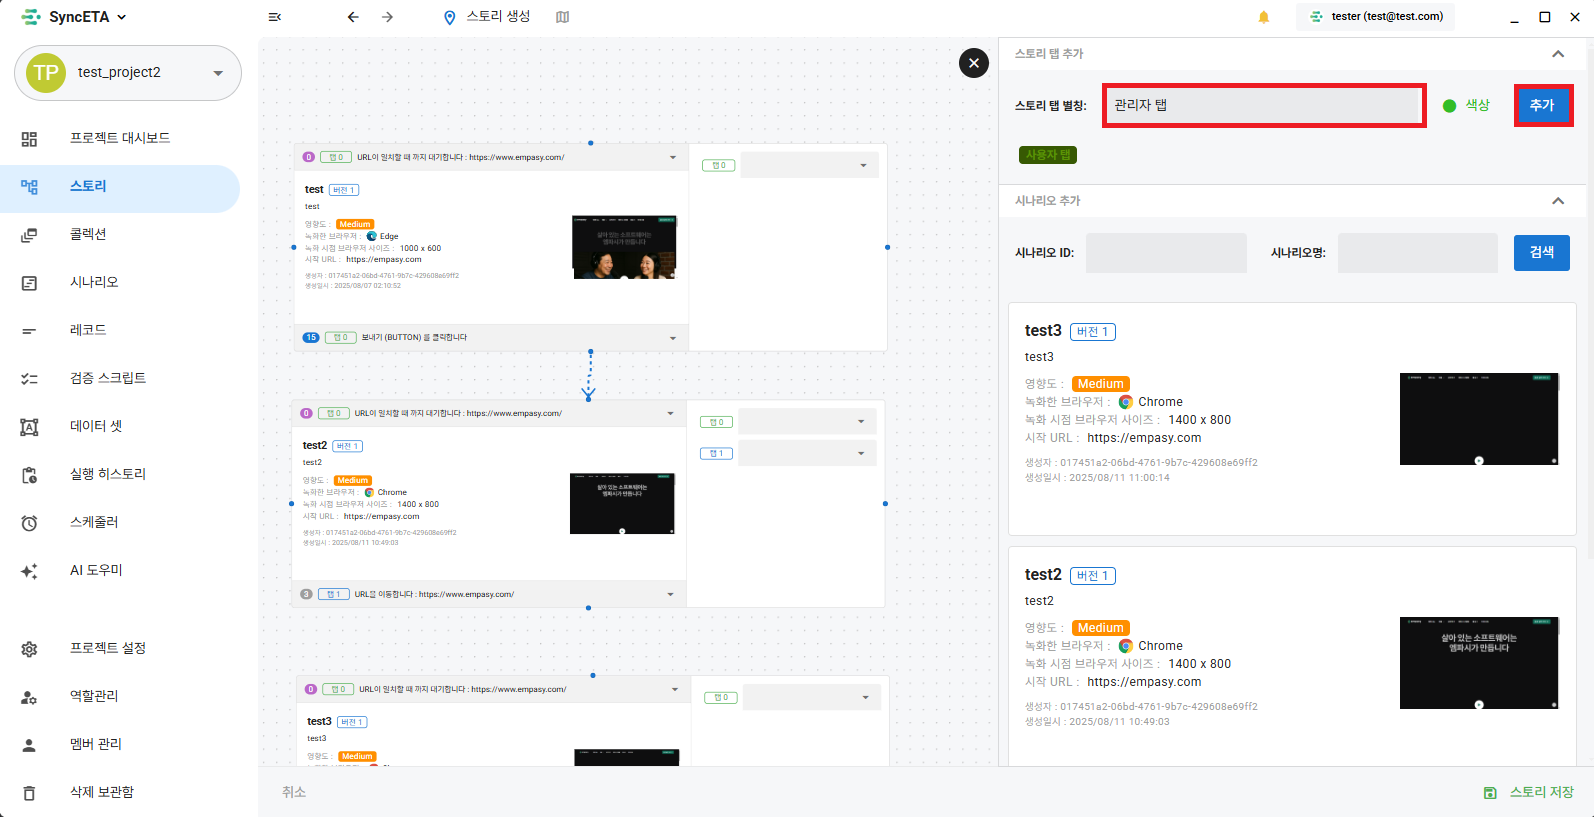Go back with the left arrow
The height and width of the screenshot is (817, 1594).
point(353,17)
